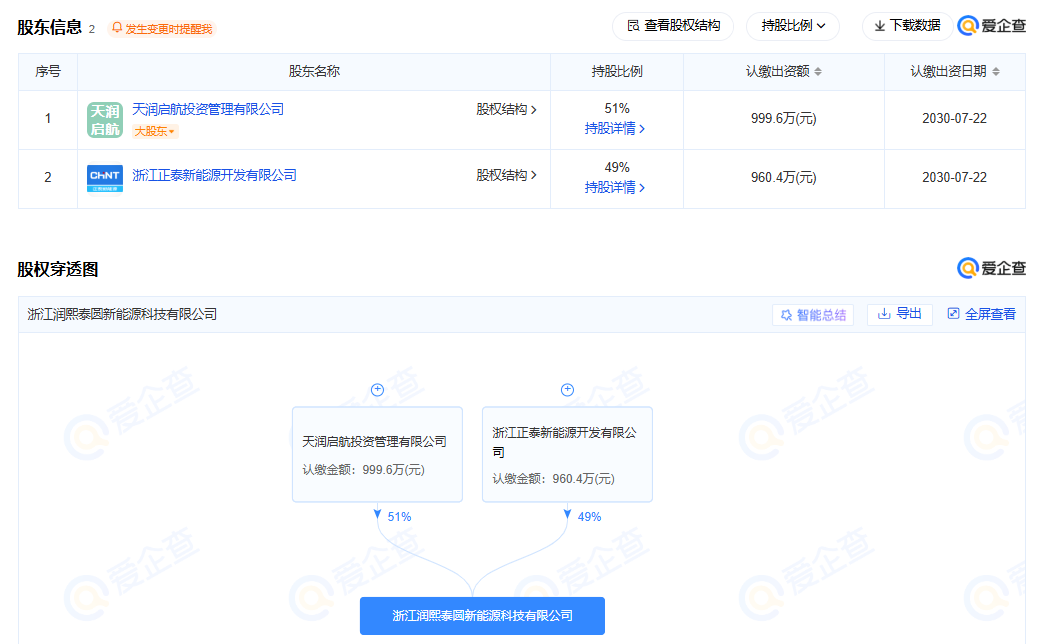The image size is (1040, 644).
Task: Open 股权结构 for 浙江正泰新能源开发有限公司
Action: pyautogui.click(x=506, y=175)
